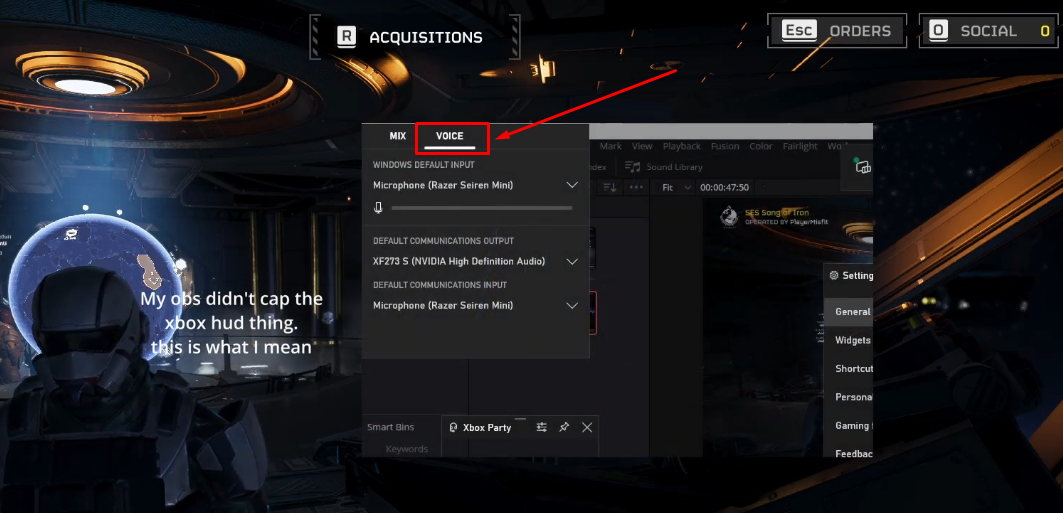Image resolution: width=1063 pixels, height=513 pixels.
Task: Switch to the Voice tab
Action: (449, 136)
